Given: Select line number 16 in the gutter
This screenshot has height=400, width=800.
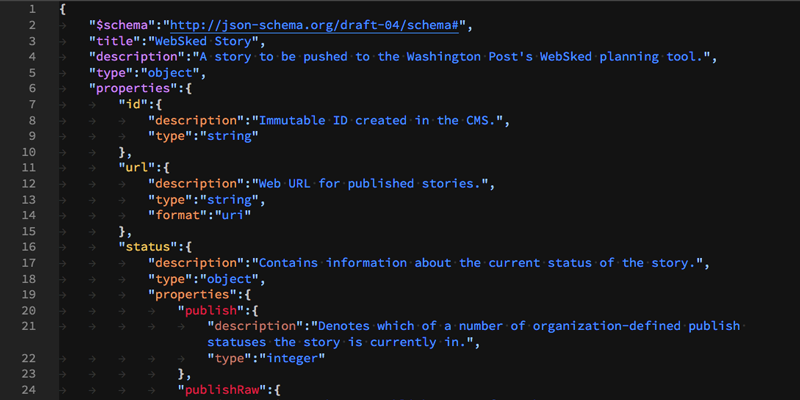Looking at the screenshot, I should click(29, 246).
